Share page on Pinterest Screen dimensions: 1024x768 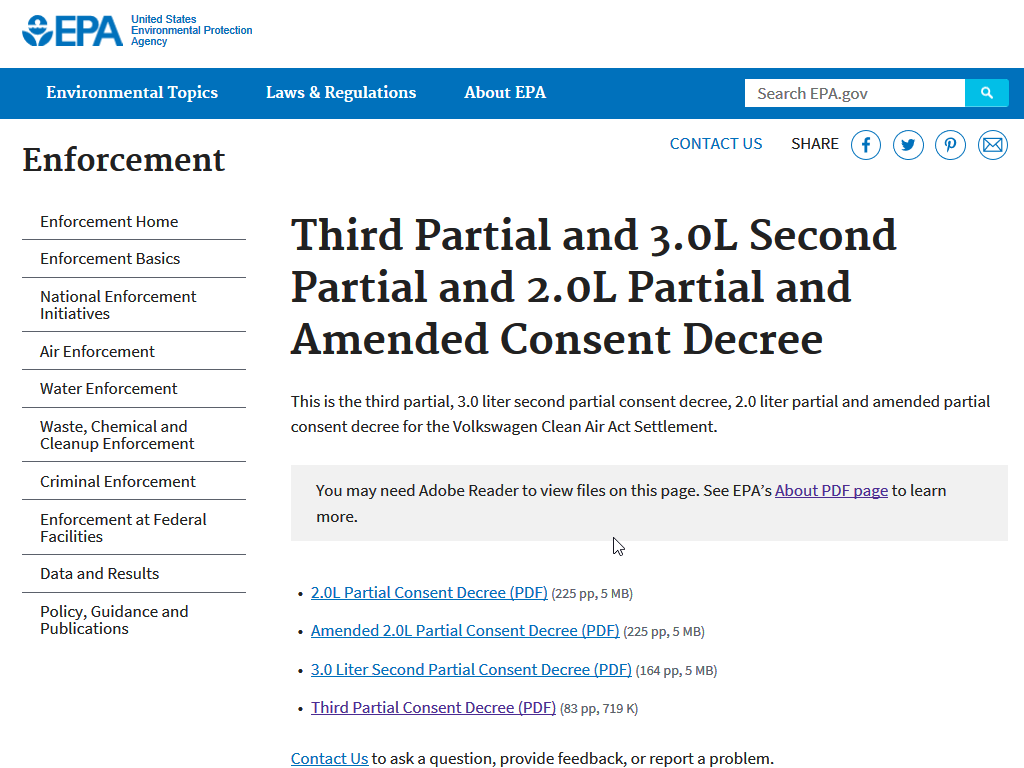click(x=950, y=145)
